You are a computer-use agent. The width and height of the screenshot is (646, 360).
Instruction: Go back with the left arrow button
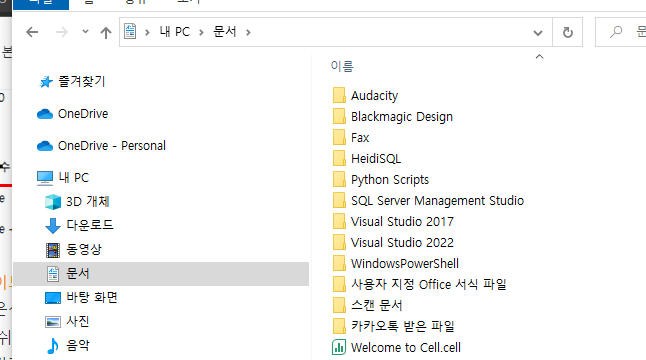(x=32, y=32)
